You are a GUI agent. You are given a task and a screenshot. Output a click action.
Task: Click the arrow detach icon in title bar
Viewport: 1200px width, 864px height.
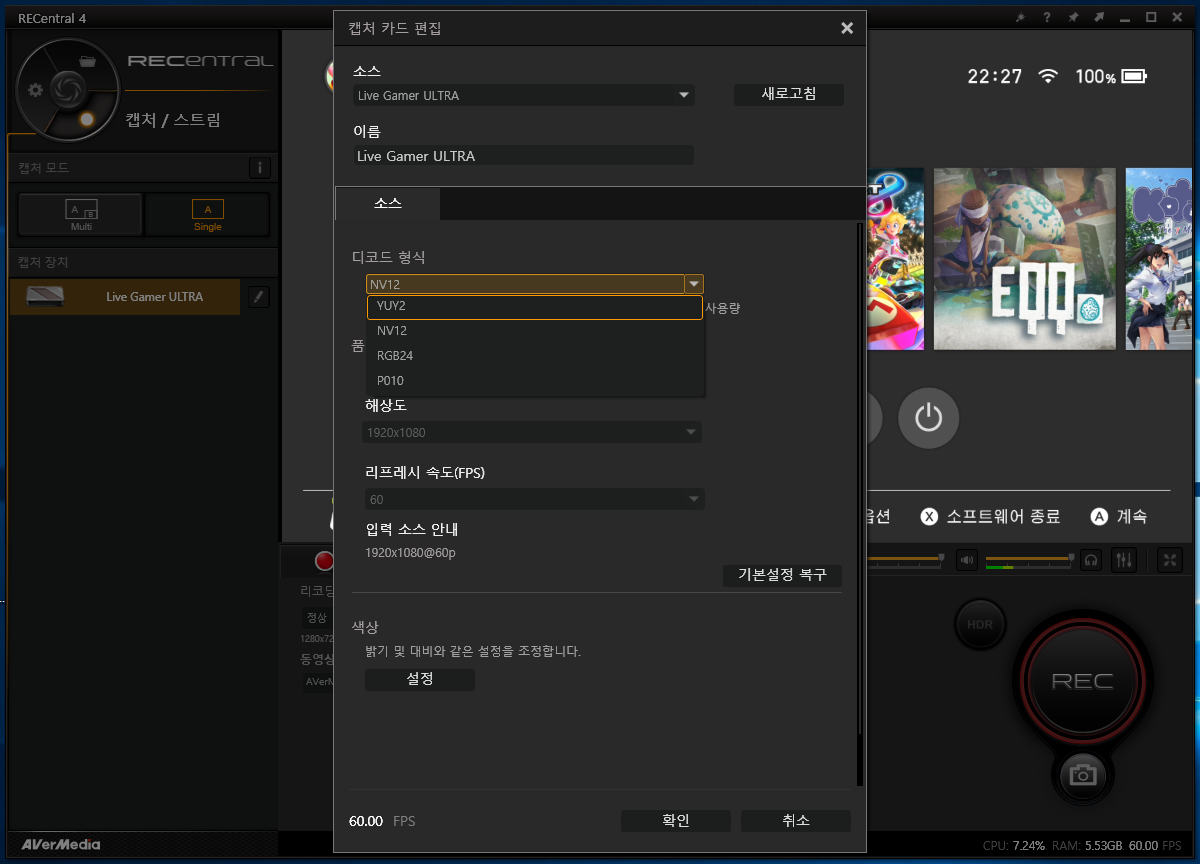click(1099, 18)
